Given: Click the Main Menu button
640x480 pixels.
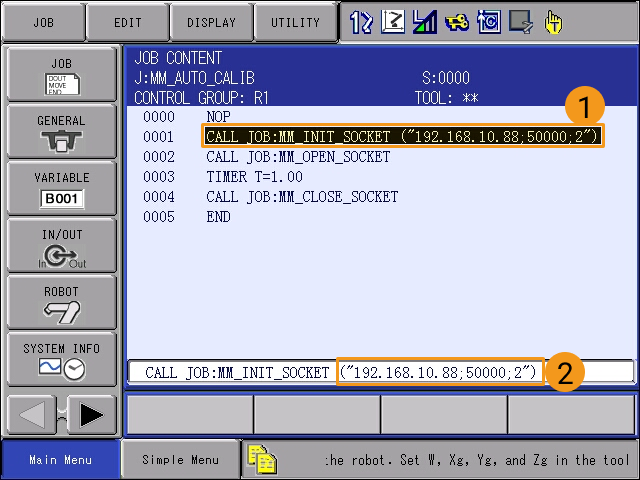Looking at the screenshot, I should click(60, 460).
